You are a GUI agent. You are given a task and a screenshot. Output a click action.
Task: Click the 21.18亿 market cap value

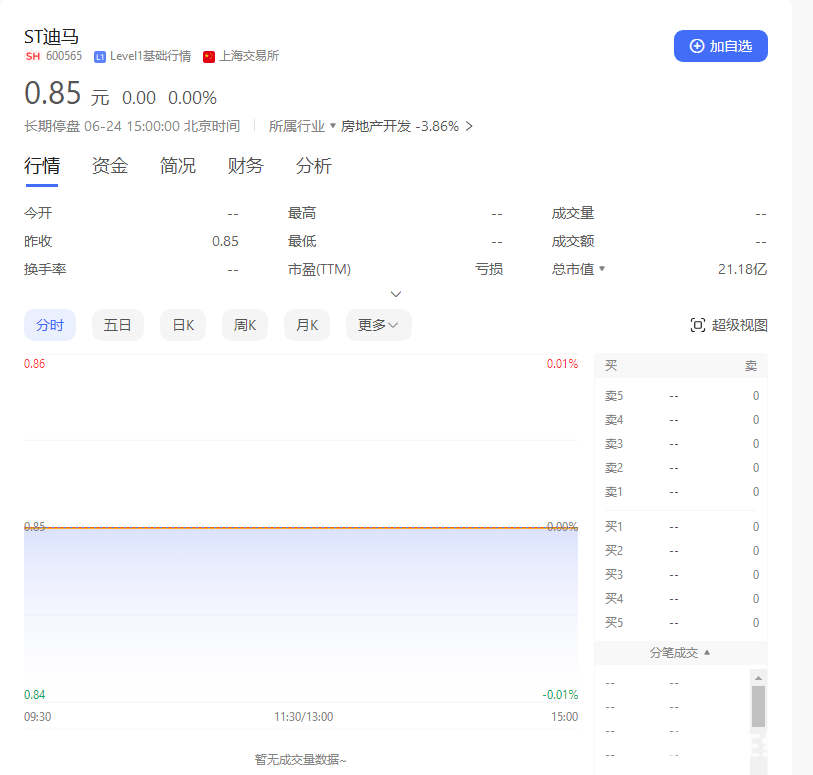(742, 269)
